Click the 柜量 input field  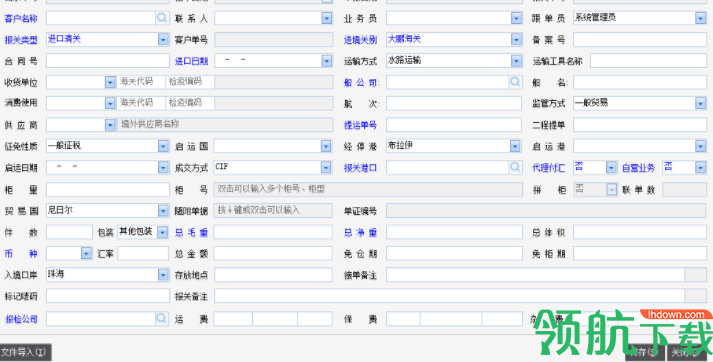coord(108,189)
